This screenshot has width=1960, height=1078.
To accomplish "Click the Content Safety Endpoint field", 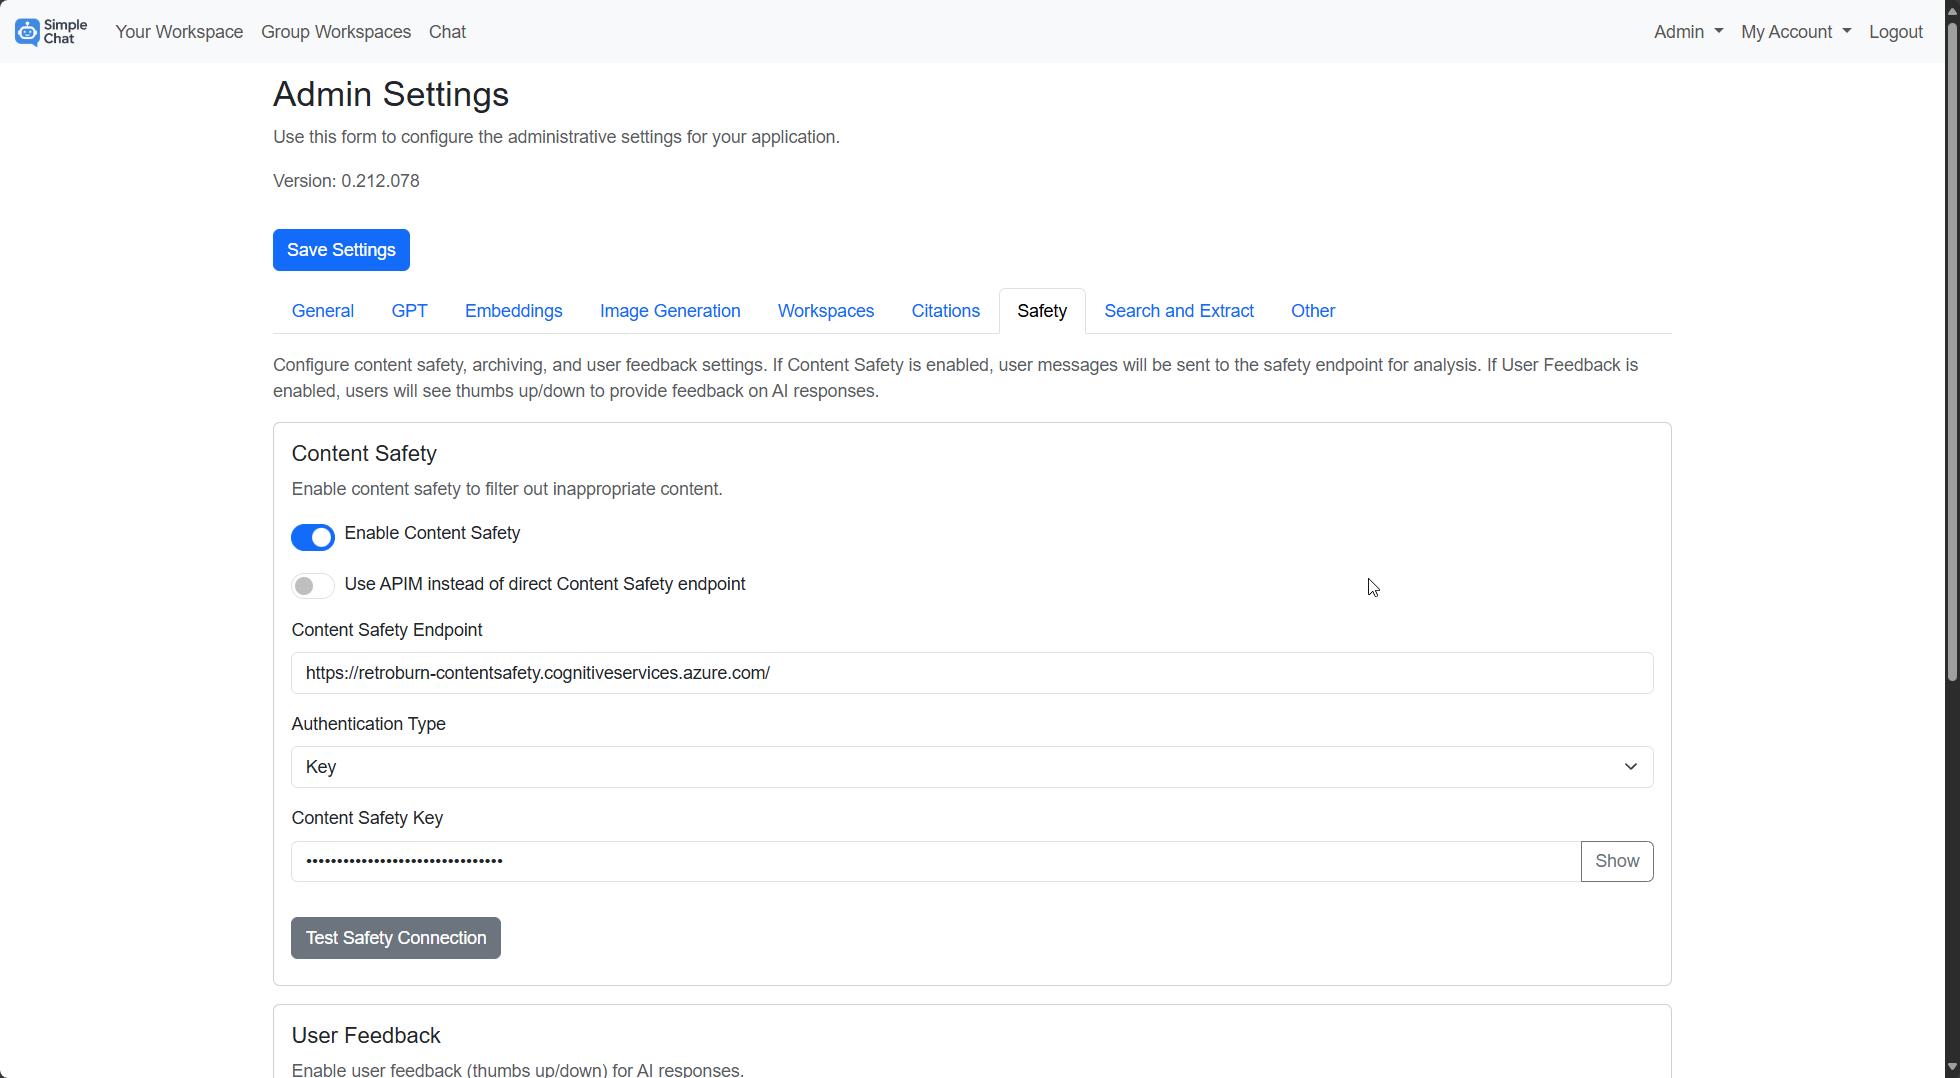I will click(x=970, y=672).
